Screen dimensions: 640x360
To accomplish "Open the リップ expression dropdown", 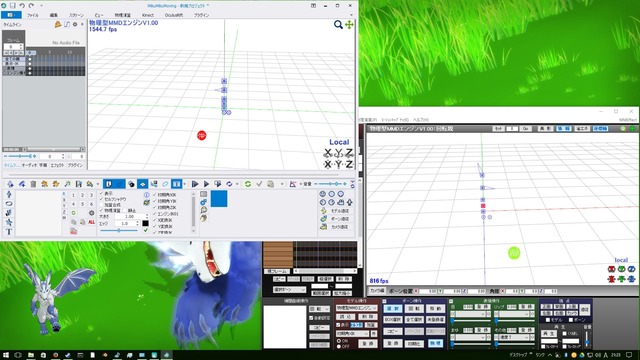I will point(514,314).
